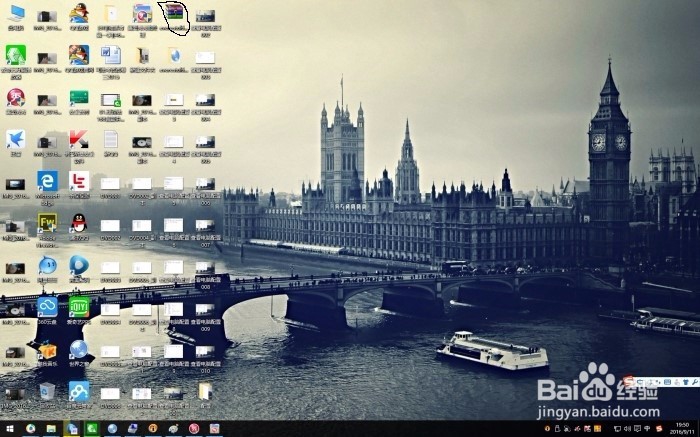
Task: Open the plain text document icon
Action: point(111,139)
